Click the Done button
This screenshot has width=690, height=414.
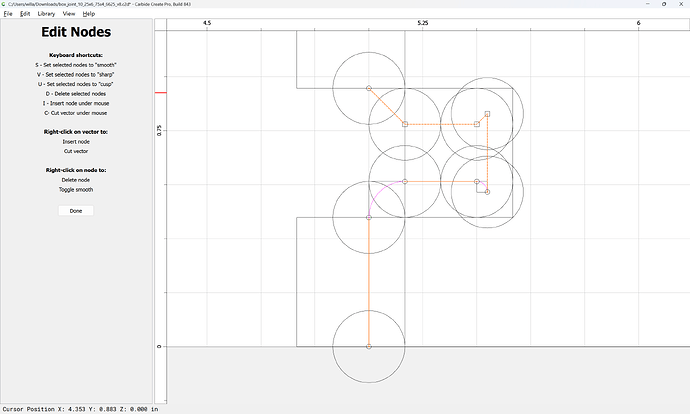click(x=76, y=211)
